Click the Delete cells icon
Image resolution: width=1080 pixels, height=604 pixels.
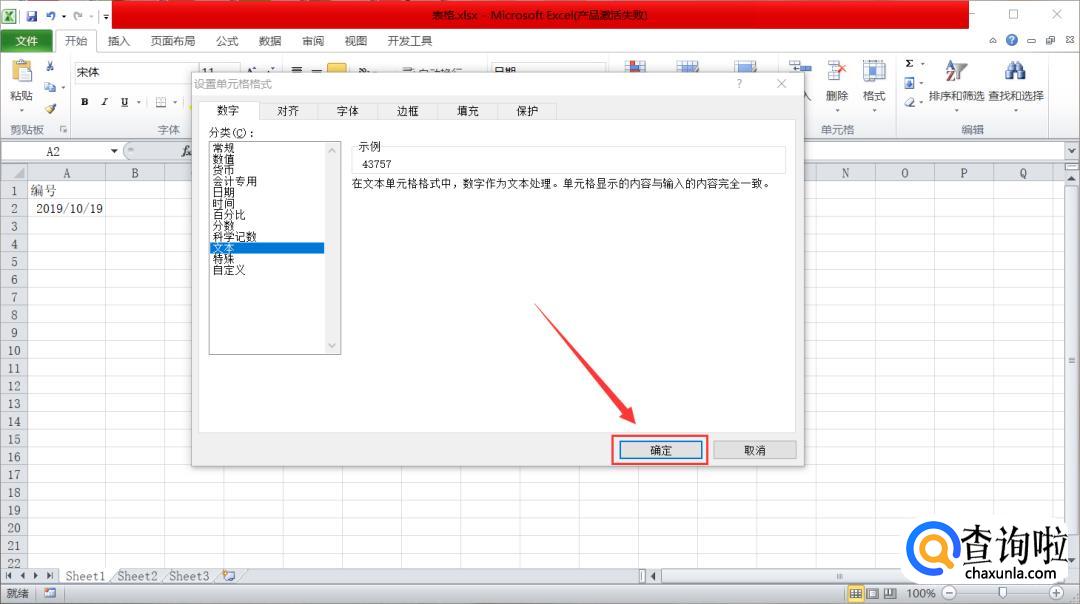(x=837, y=72)
